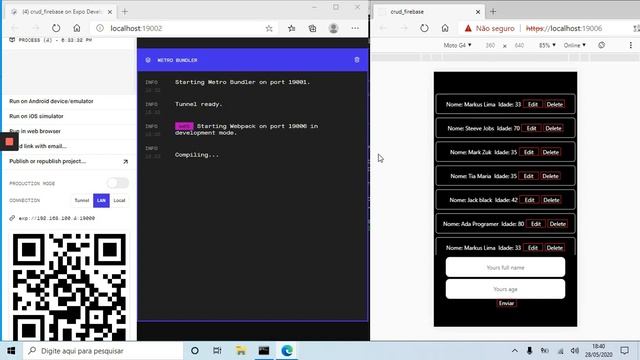This screenshot has height=360, width=640.
Task: Select Local connection type
Action: [119, 200]
